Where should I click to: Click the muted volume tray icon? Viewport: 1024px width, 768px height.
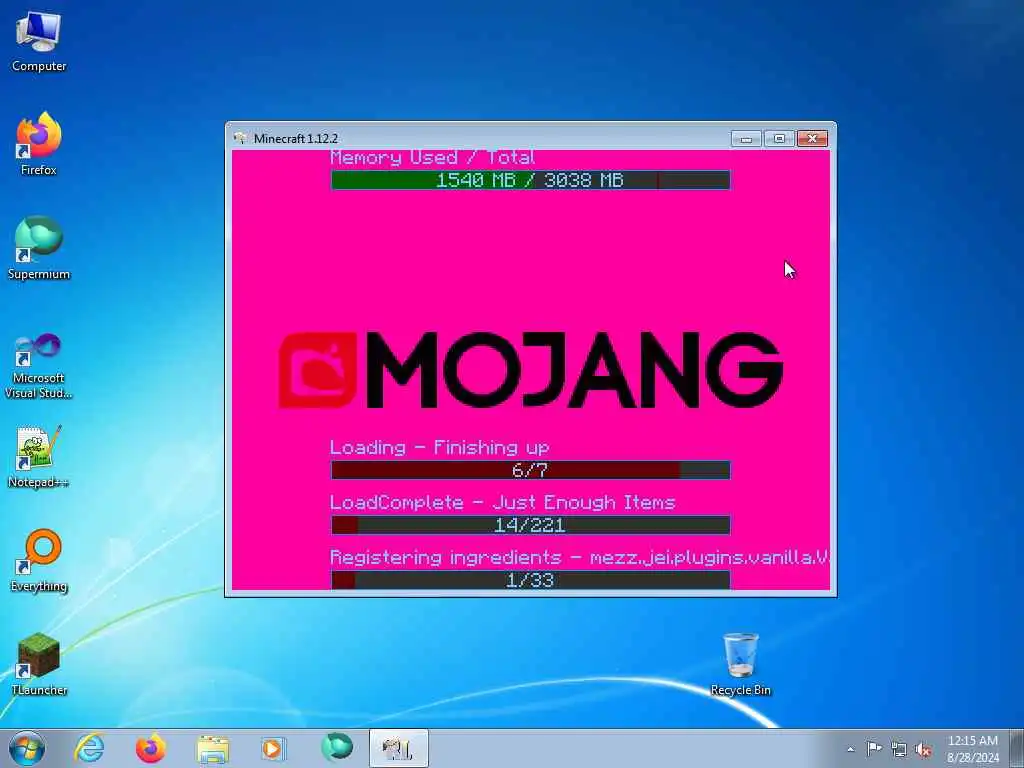[923, 750]
